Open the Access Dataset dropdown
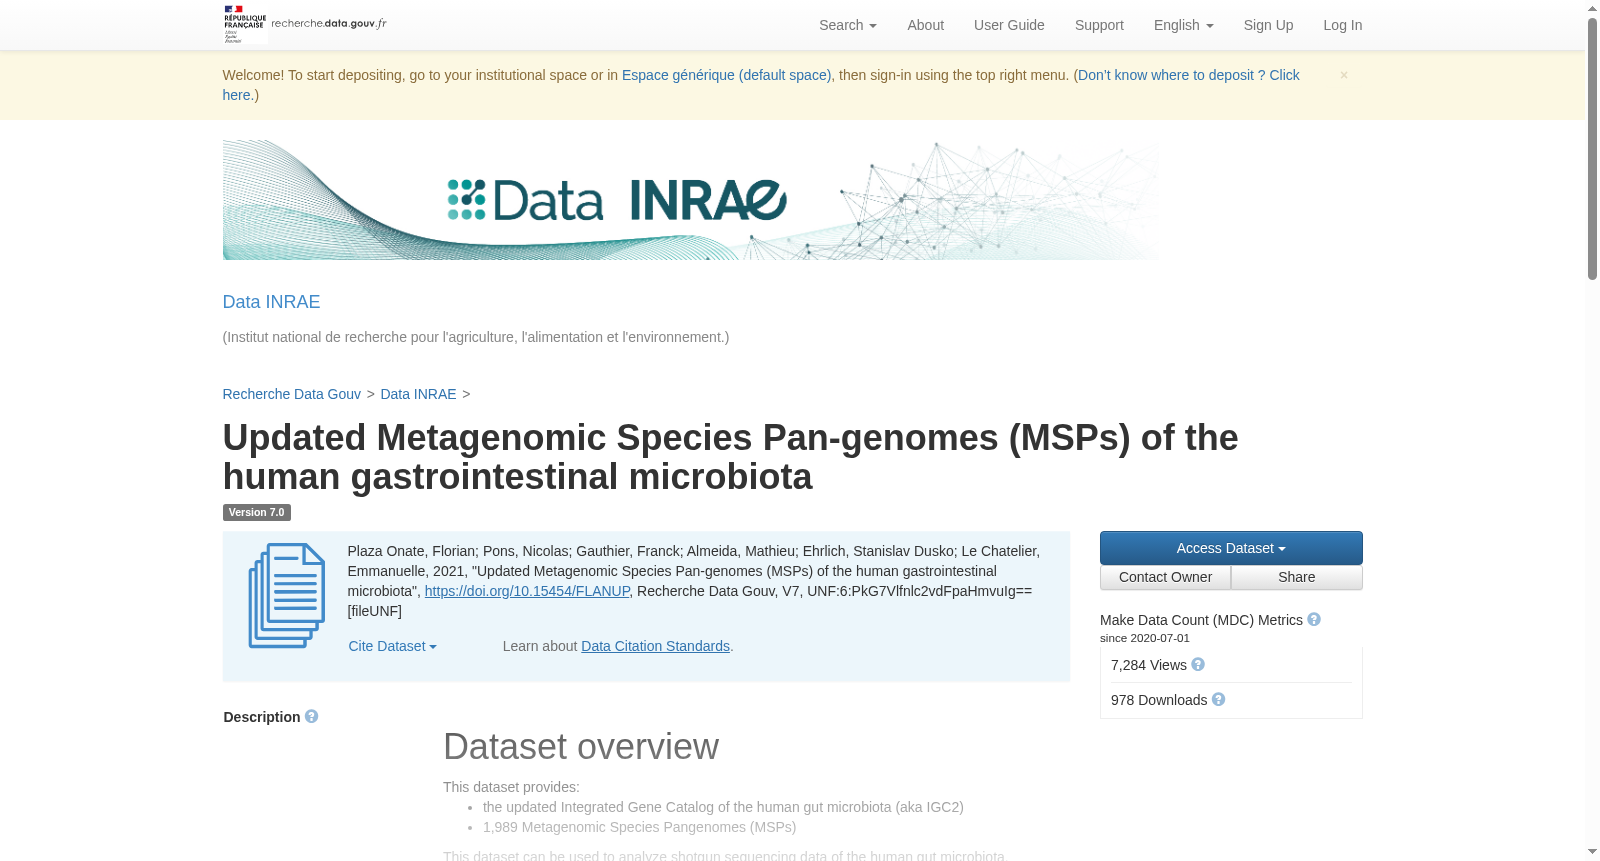This screenshot has height=861, width=1600. tap(1231, 548)
